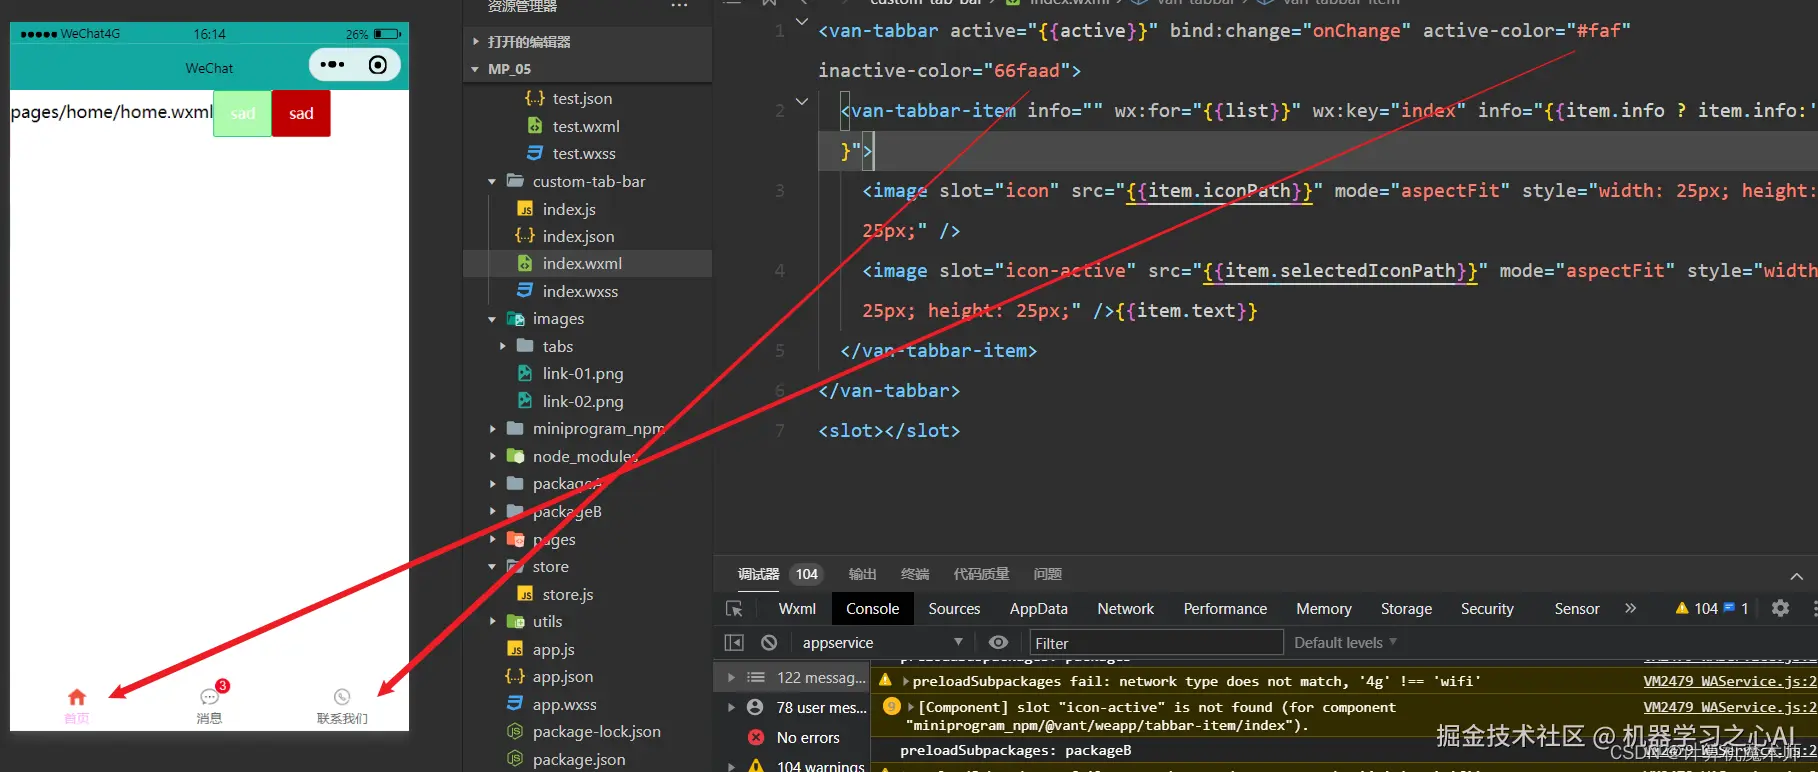Open explorer panel more actions menu

point(679,6)
